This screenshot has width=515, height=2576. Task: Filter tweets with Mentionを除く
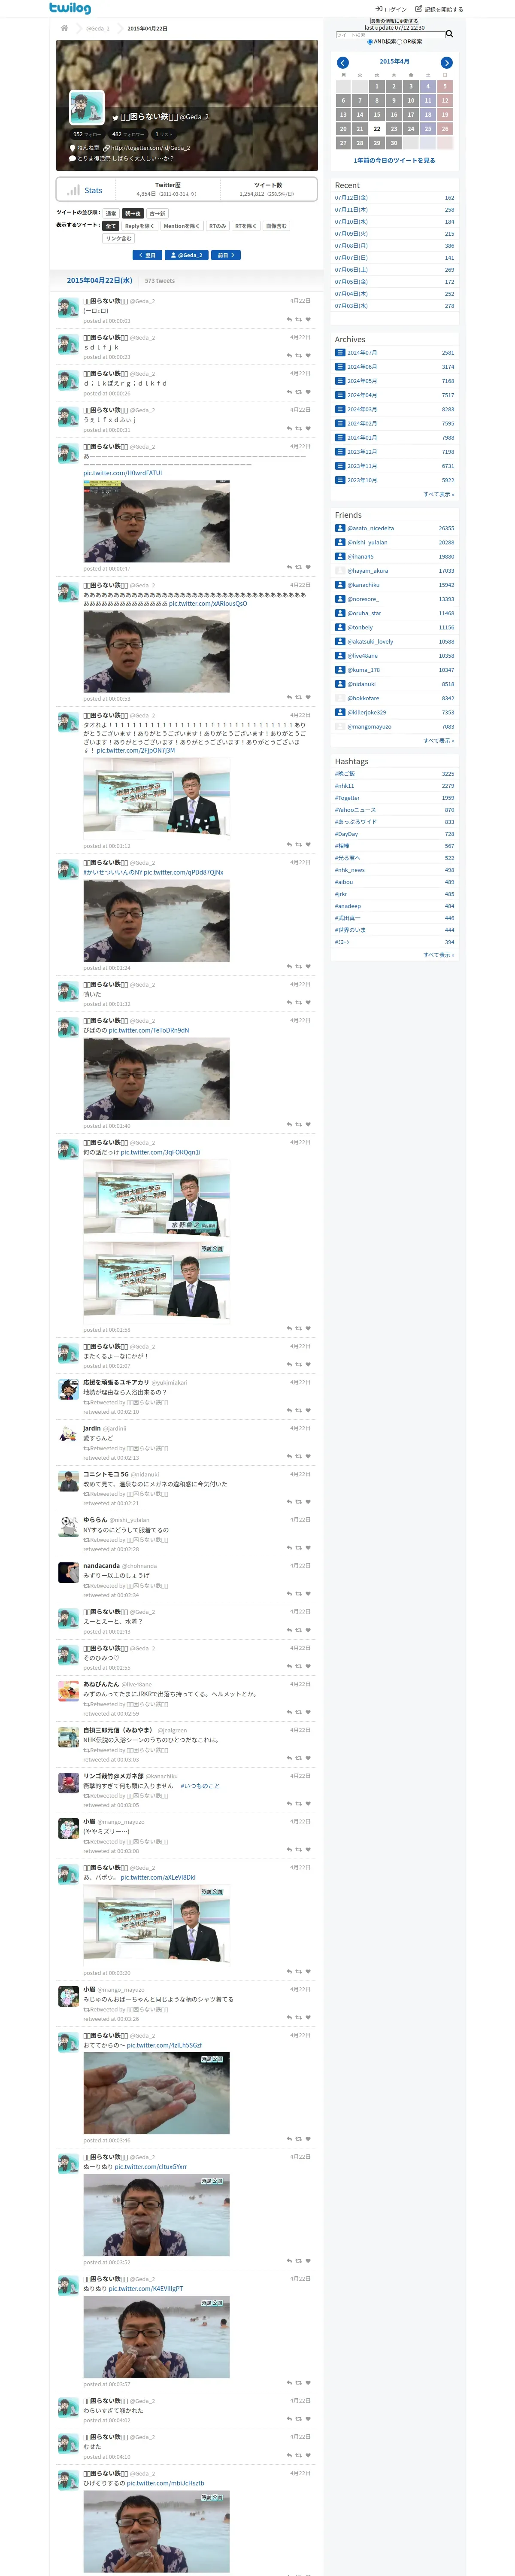tap(181, 226)
